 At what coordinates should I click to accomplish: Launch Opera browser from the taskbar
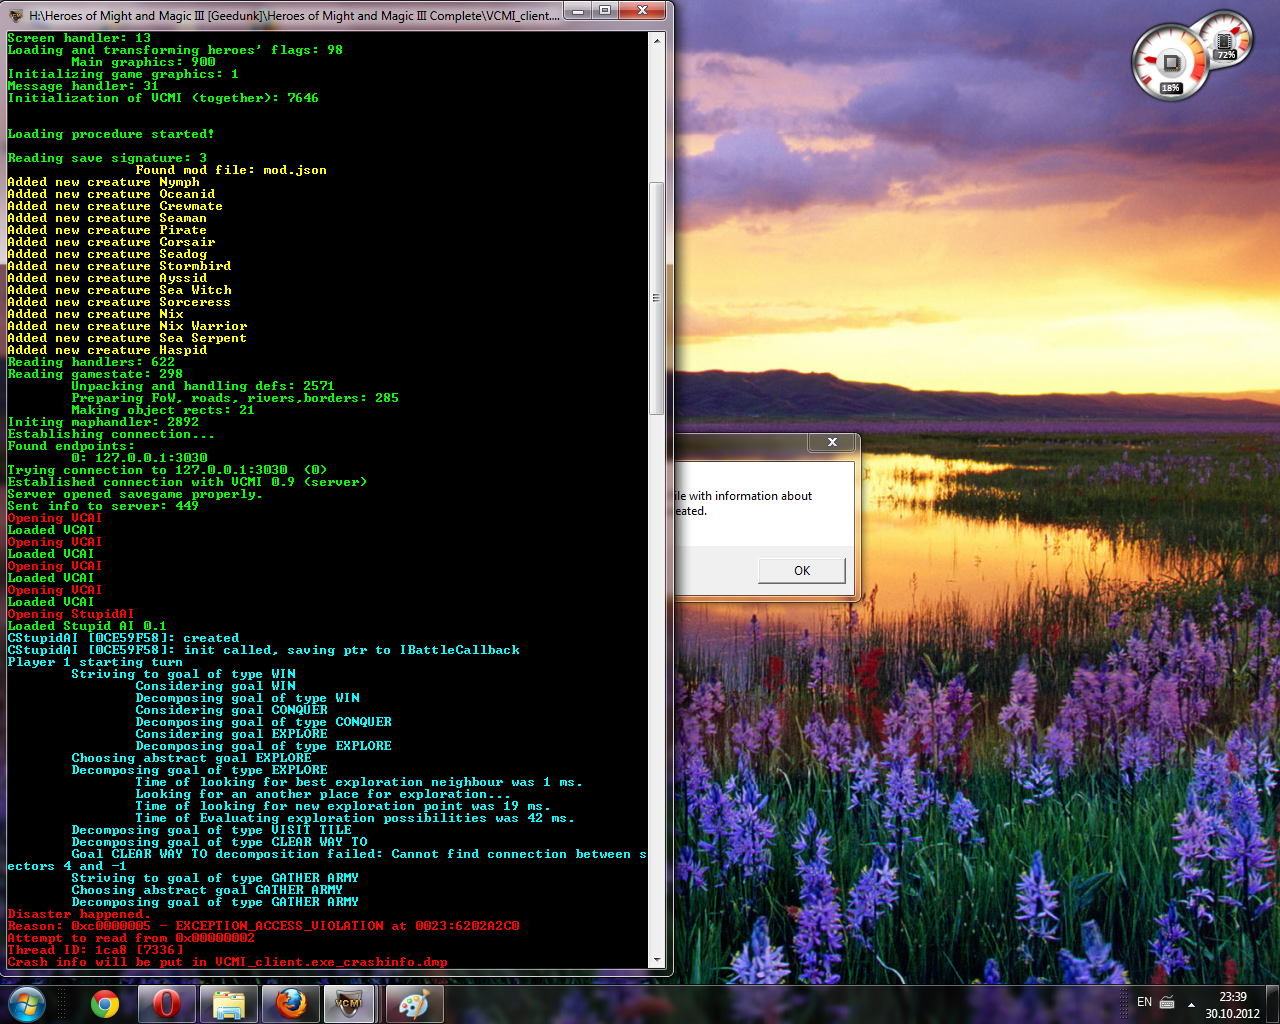click(x=167, y=1004)
